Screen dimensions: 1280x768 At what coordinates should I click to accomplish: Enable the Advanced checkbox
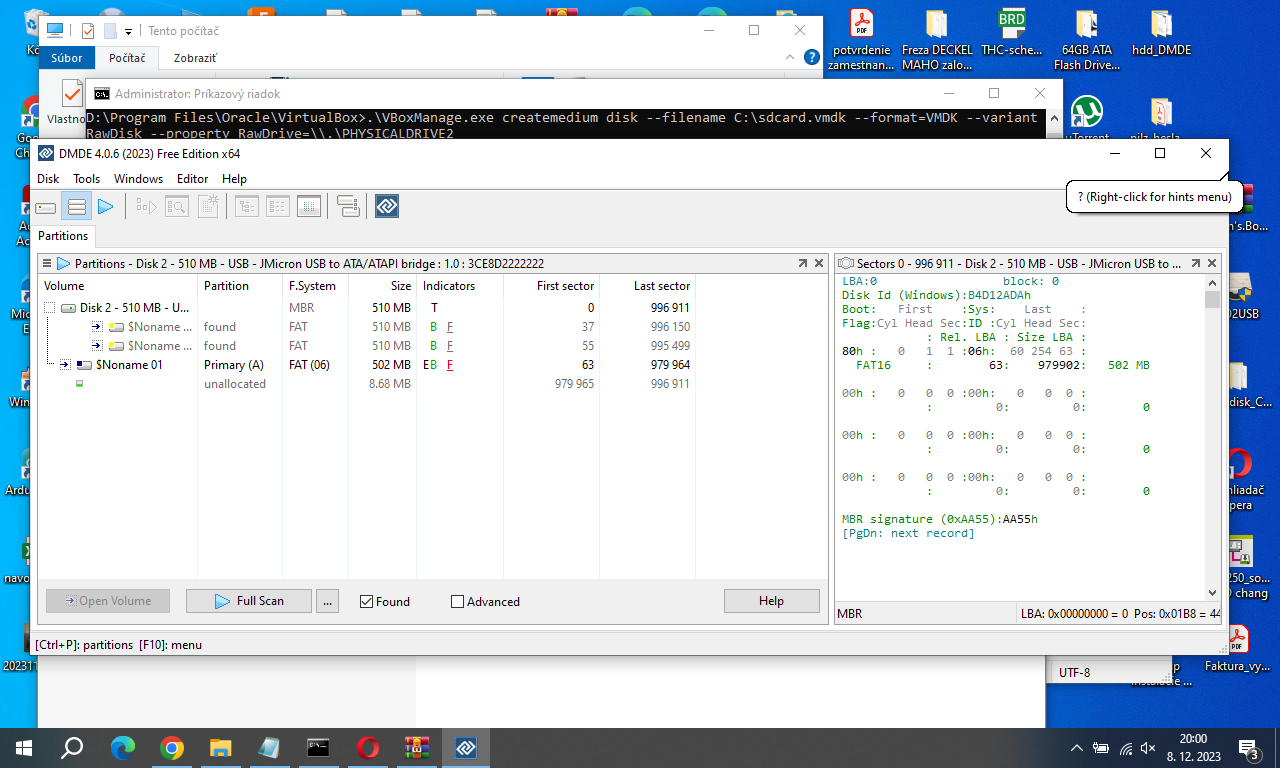point(457,601)
